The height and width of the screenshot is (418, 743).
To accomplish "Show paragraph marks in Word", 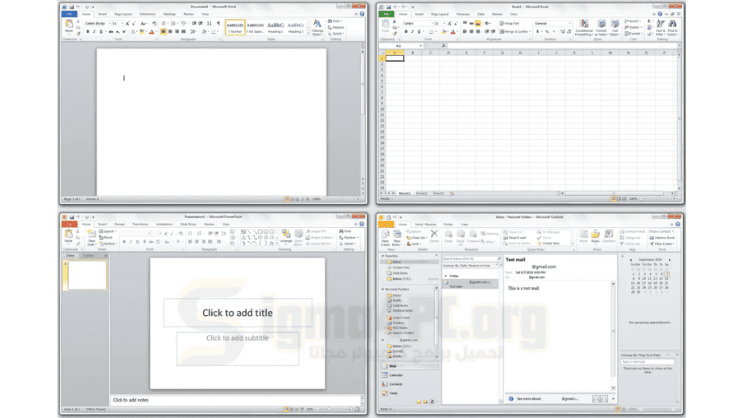I will 218,23.
